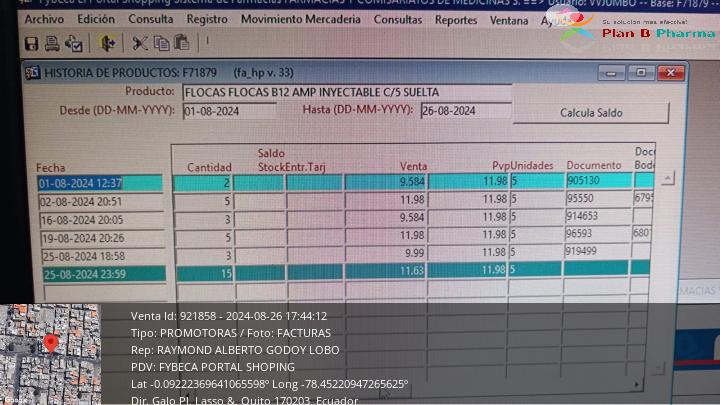Click the Save floppy disk icon

click(31, 44)
